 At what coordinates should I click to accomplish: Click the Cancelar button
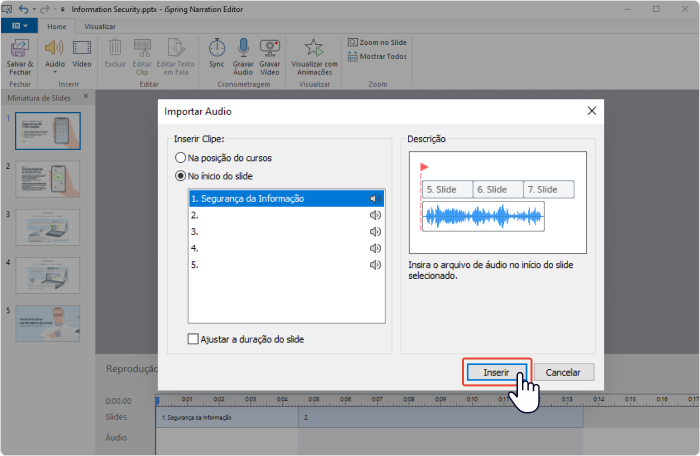563,372
